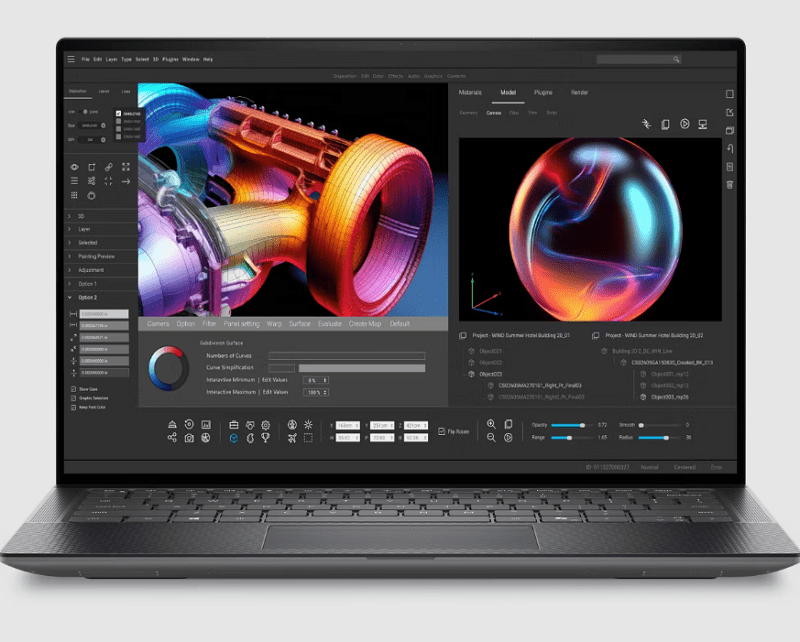Click the zoom in magnifier icon
The height and width of the screenshot is (642, 800).
coord(491,424)
